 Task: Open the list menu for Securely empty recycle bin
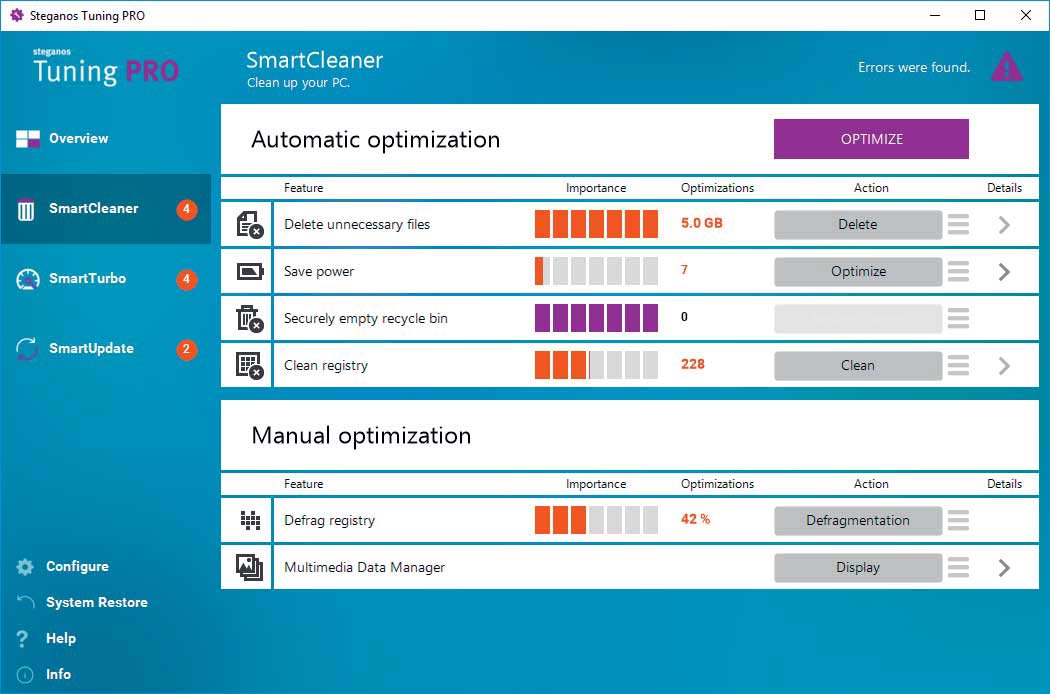(958, 318)
